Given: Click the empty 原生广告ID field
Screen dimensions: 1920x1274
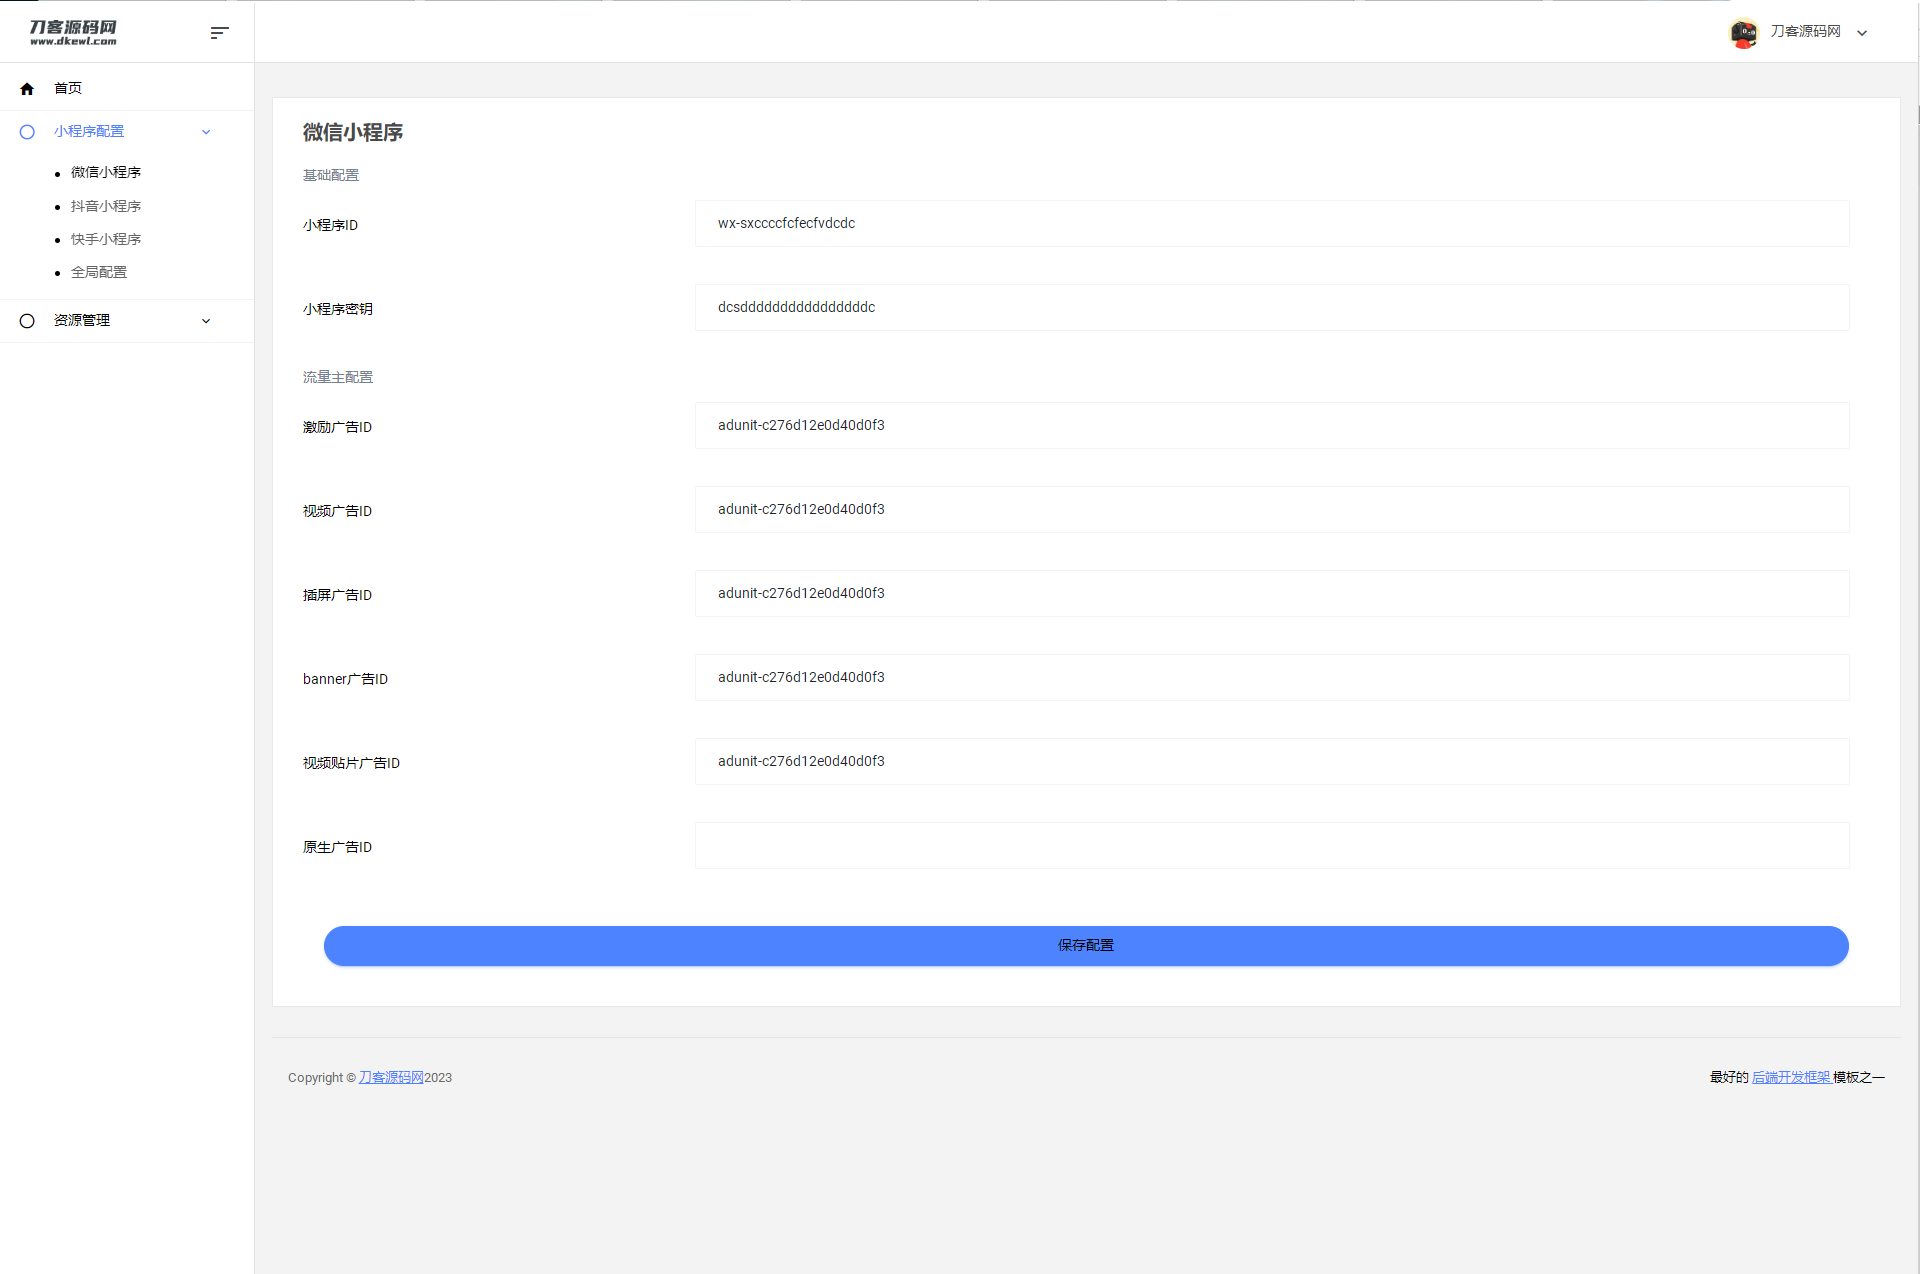Looking at the screenshot, I should click(x=1271, y=846).
